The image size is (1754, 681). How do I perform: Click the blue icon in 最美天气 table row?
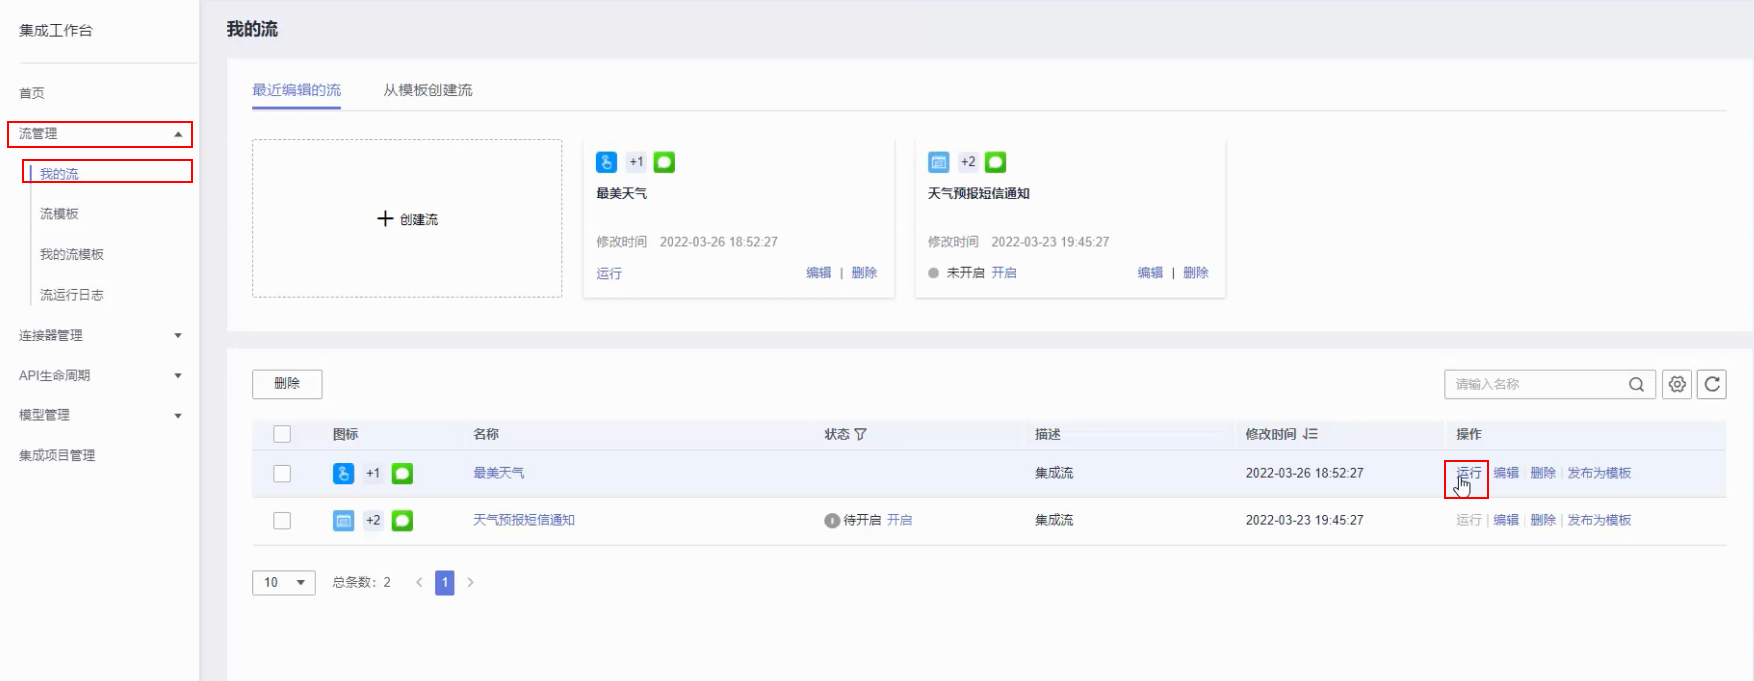pos(343,474)
